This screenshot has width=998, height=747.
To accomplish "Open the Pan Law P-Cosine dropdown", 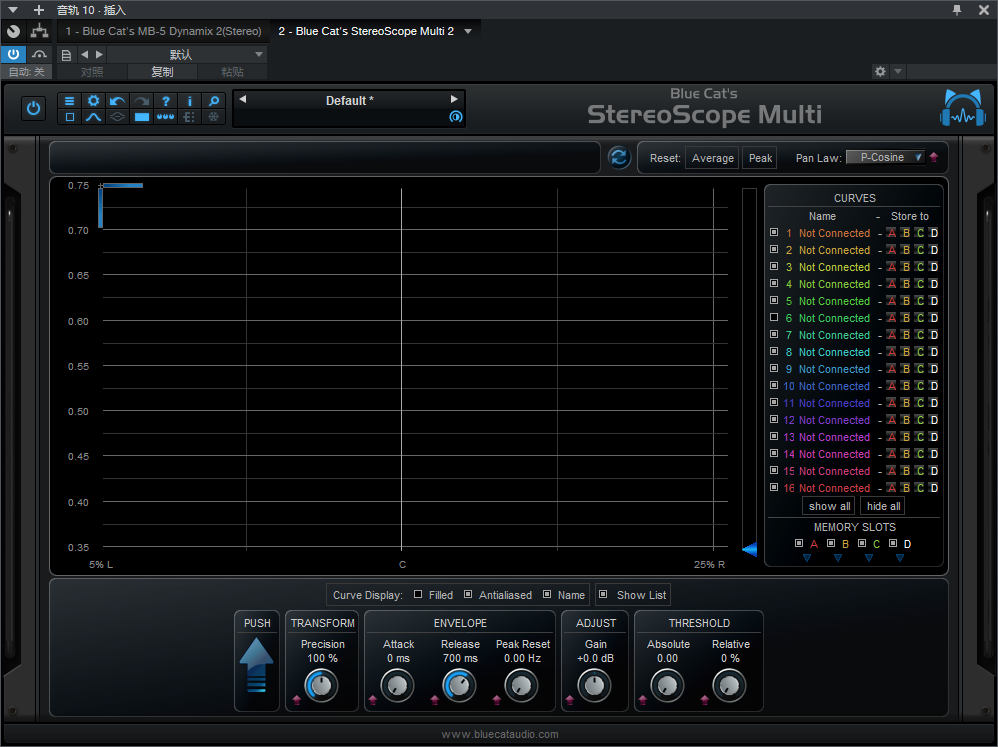I will (x=885, y=157).
